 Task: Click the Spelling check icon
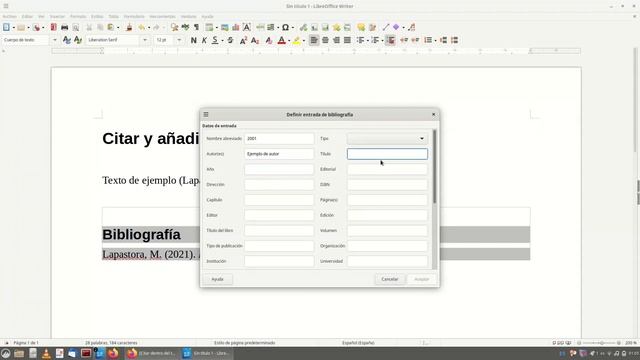click(x=185, y=27)
